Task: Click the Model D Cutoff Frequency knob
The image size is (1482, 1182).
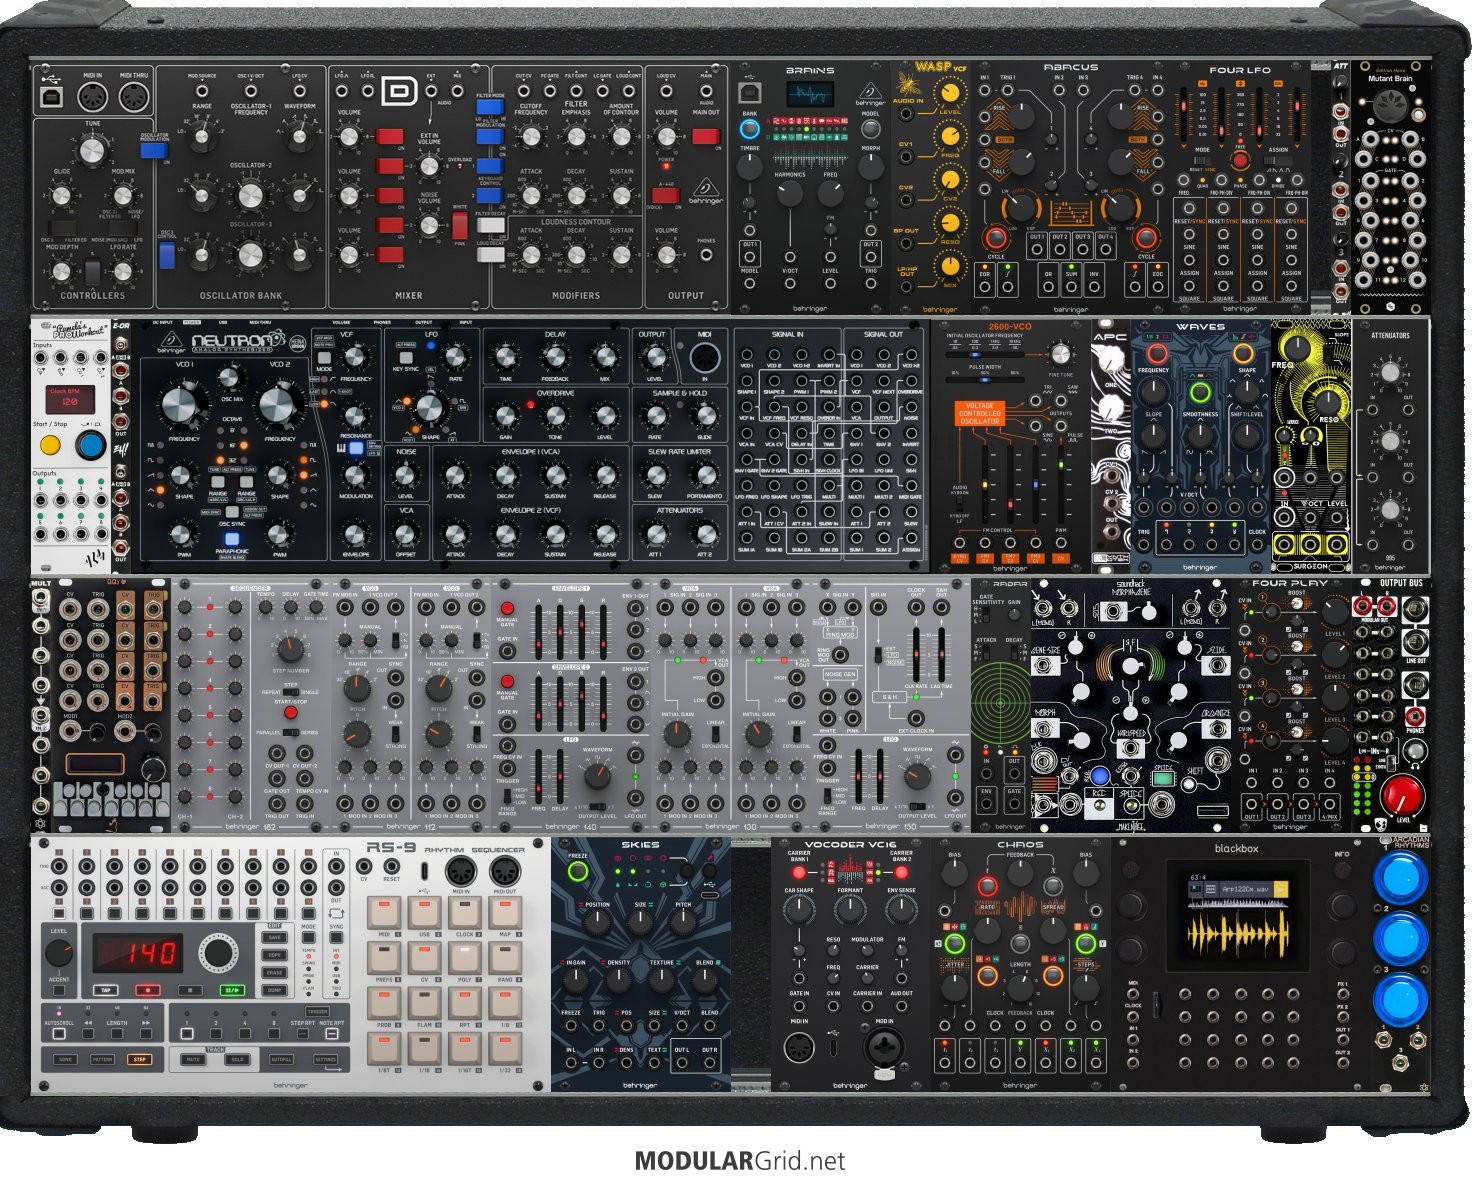Action: coord(531,137)
